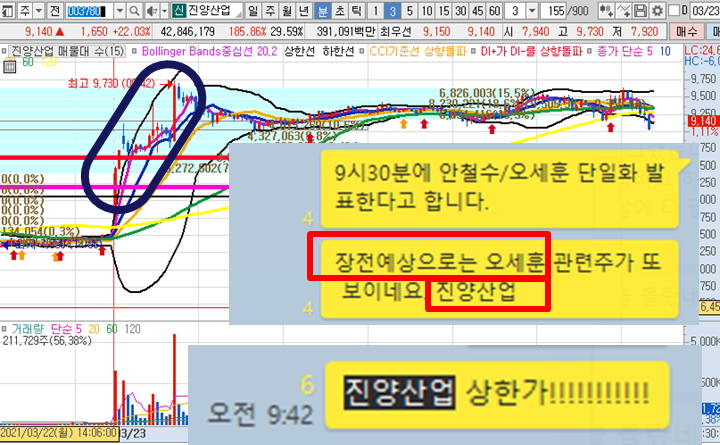Switch chart to monthly 월 period
This screenshot has height=445, width=720.
[x=287, y=10]
